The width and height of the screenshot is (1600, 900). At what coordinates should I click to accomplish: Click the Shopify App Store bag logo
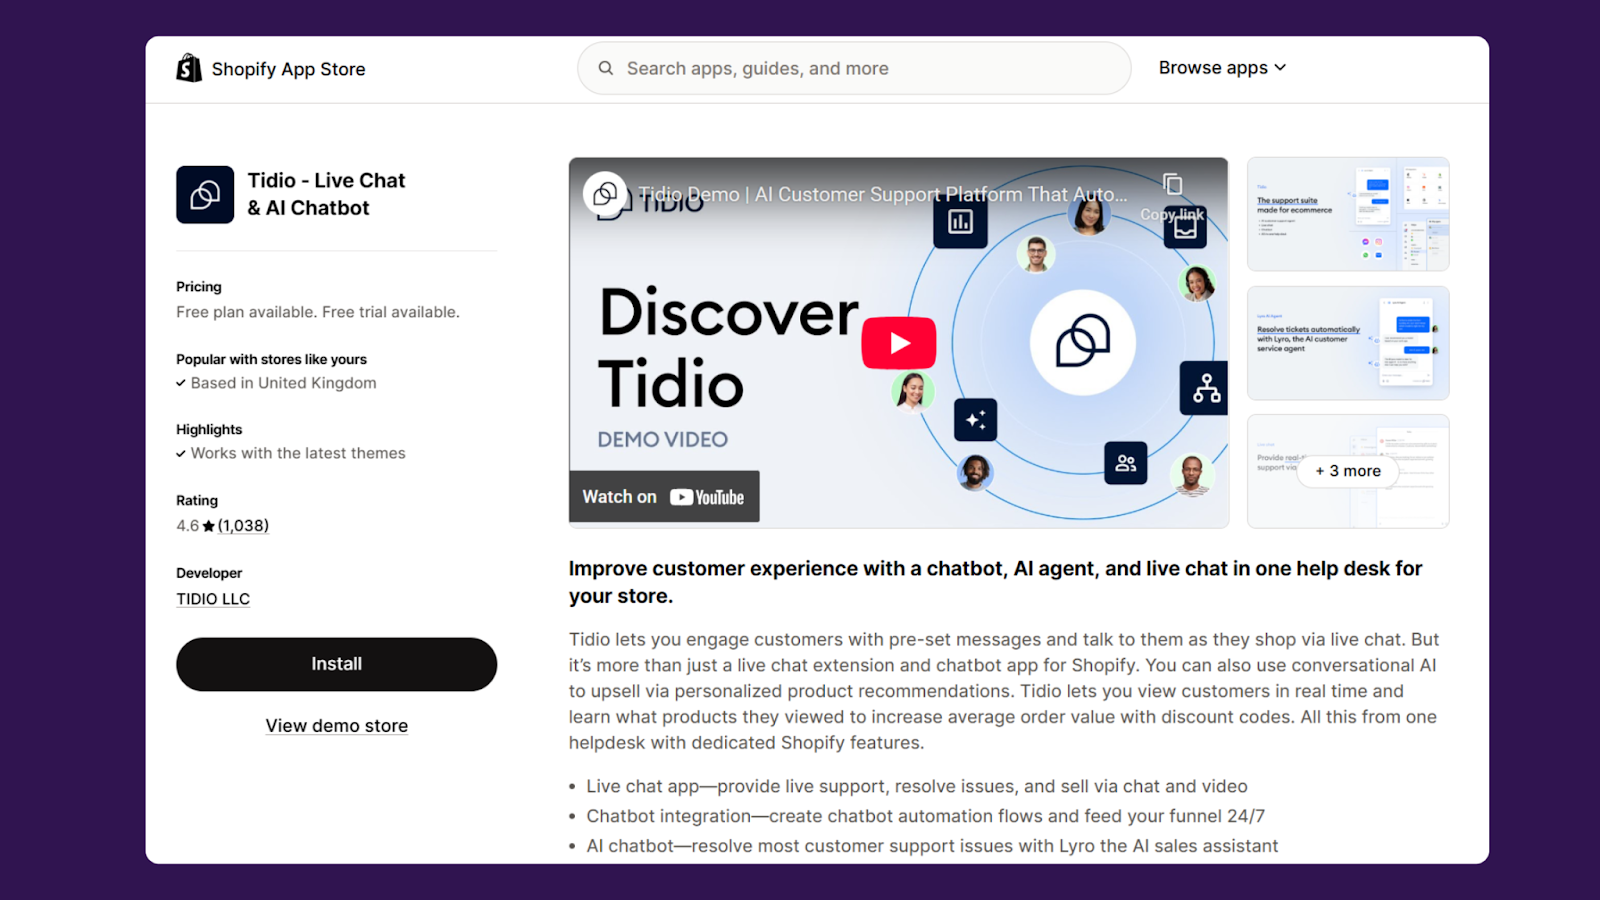coord(189,68)
